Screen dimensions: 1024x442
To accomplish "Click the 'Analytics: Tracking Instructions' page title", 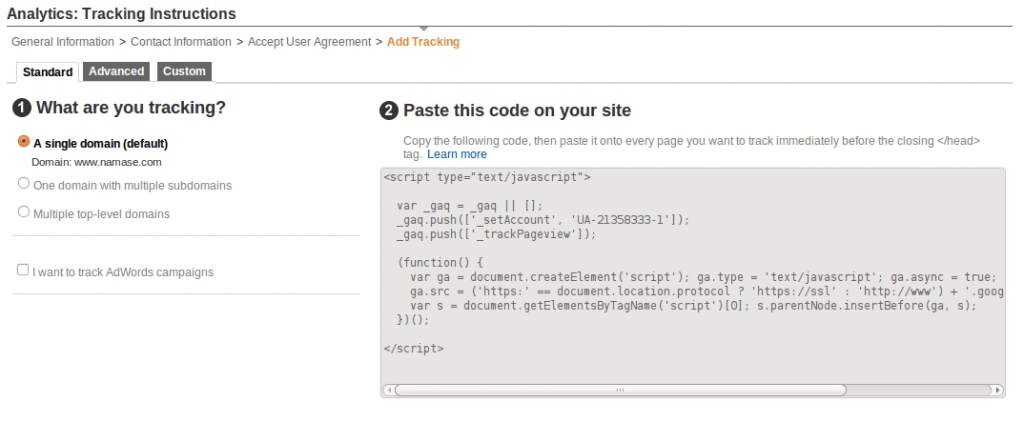I will pyautogui.click(x=121, y=13).
